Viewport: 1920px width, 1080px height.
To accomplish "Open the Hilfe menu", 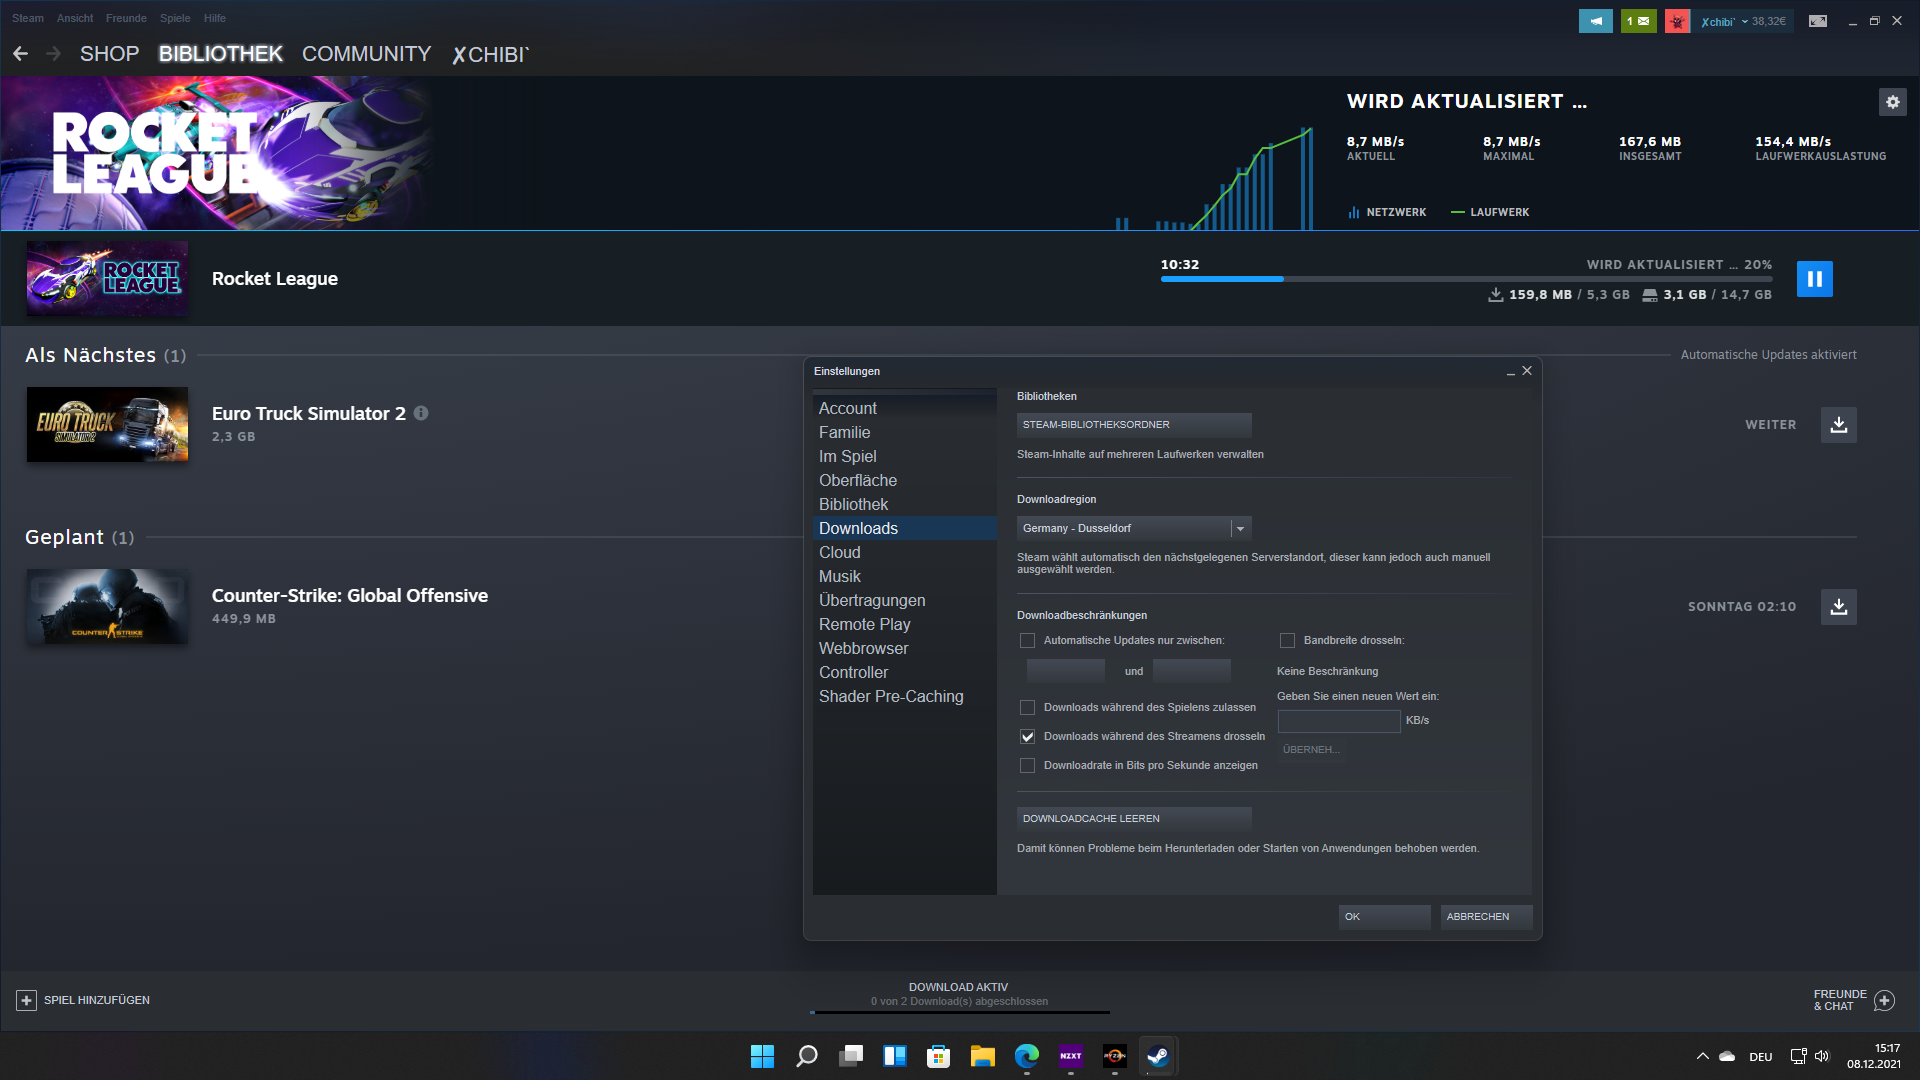I will click(215, 18).
